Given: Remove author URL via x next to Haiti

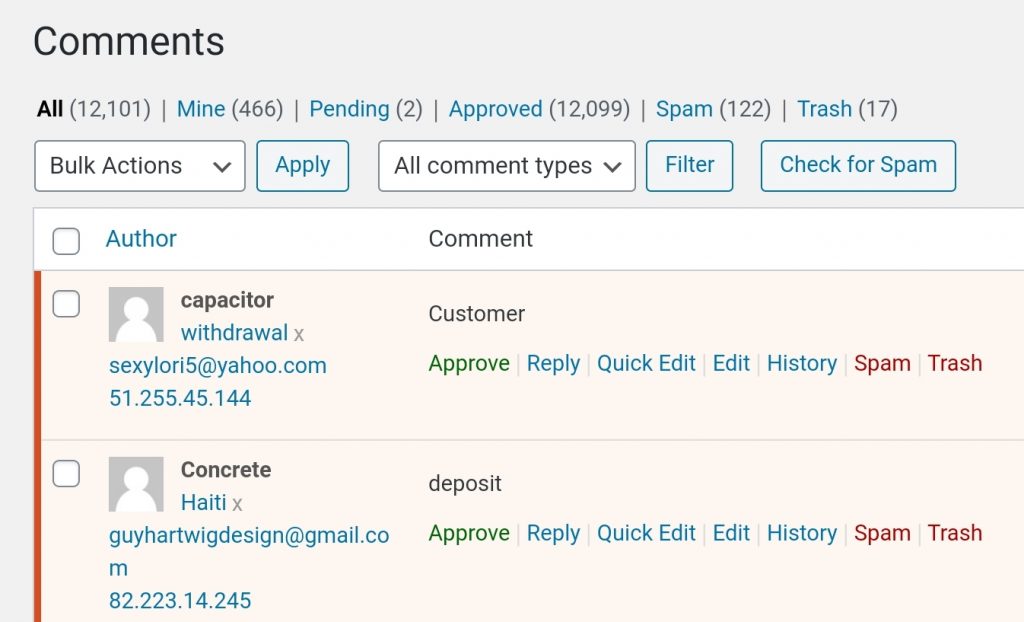Looking at the screenshot, I should (238, 504).
